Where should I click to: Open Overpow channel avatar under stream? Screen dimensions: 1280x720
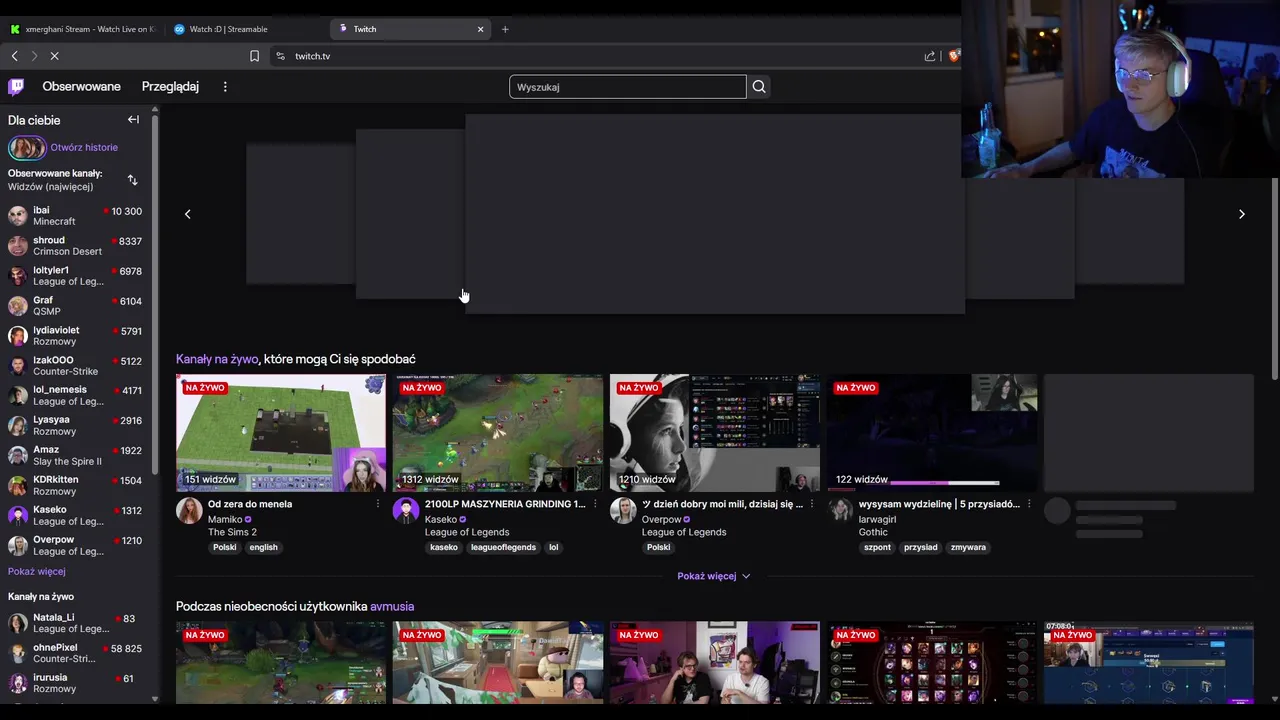623,511
